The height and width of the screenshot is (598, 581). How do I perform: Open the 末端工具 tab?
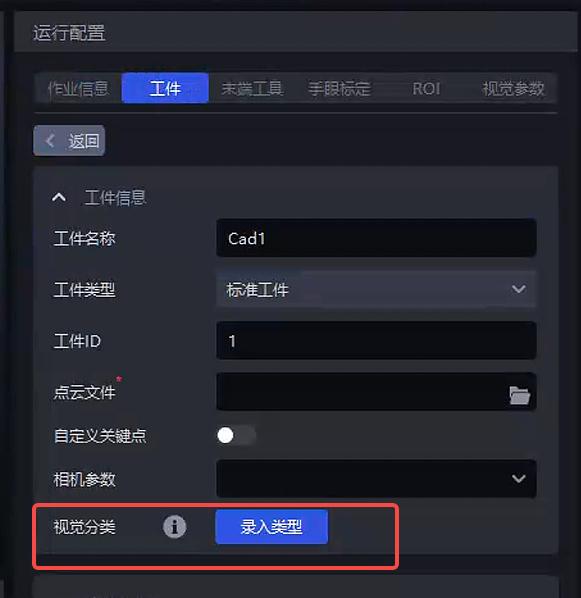click(x=252, y=88)
